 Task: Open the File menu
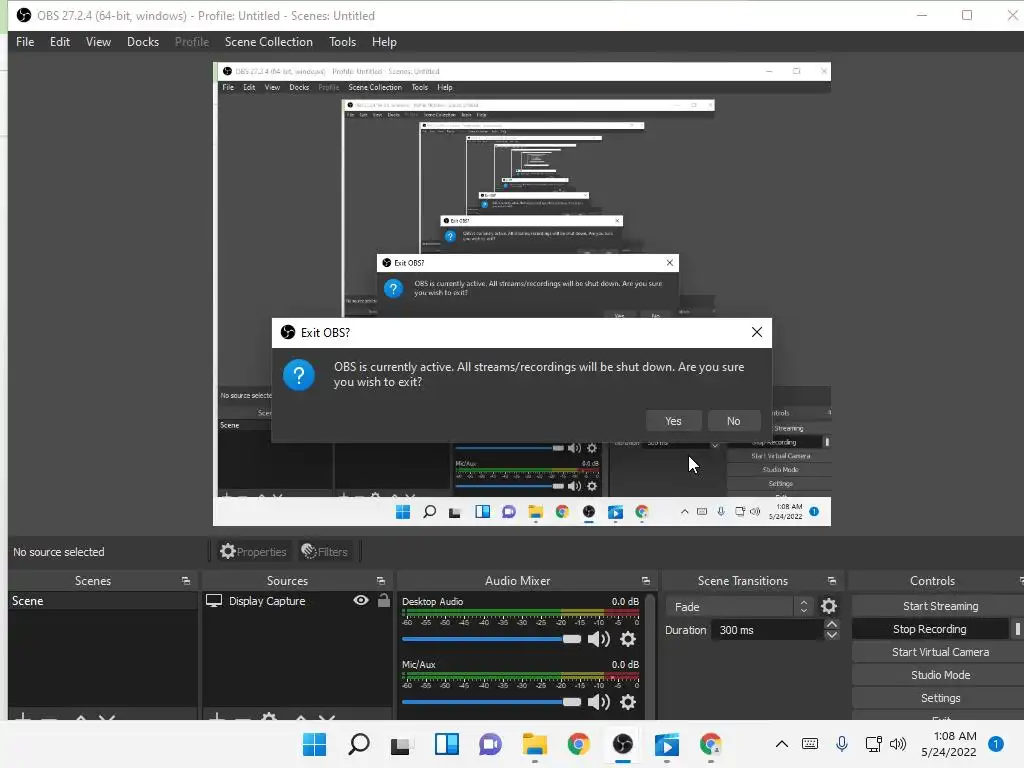pos(25,42)
